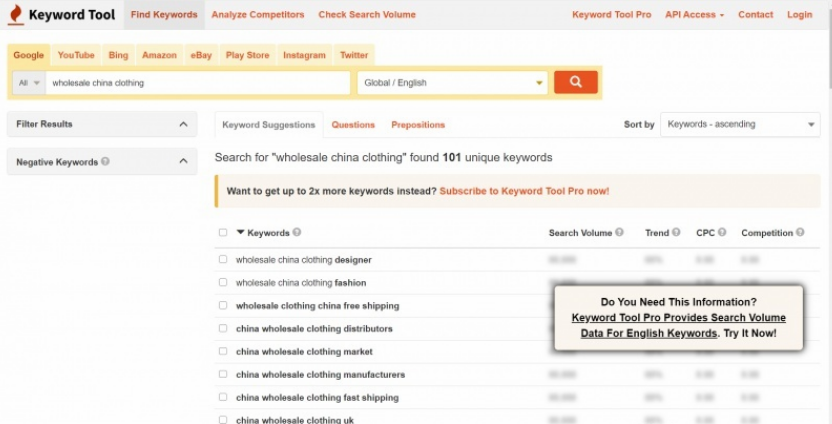The width and height of the screenshot is (832, 424).
Task: Click keyword 'china wholesale clothing market'
Action: tap(304, 352)
